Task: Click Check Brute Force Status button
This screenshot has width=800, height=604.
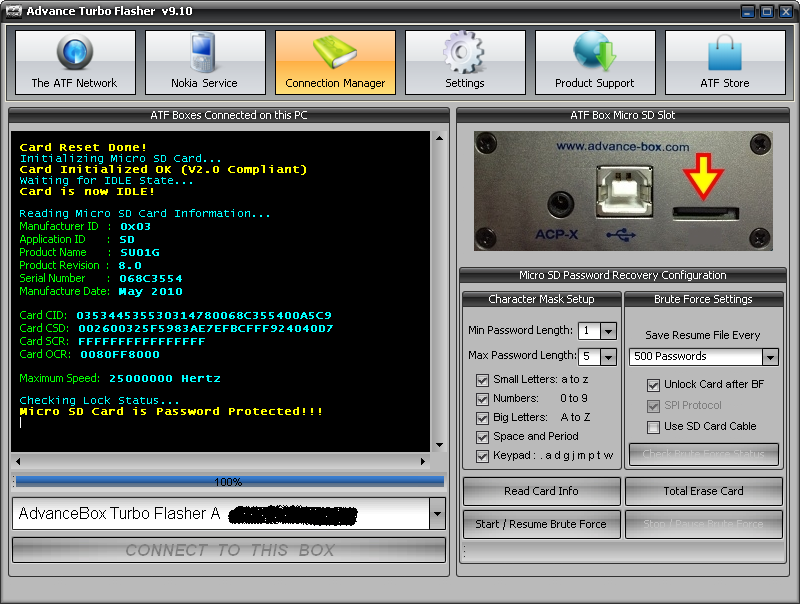Action: click(x=704, y=454)
